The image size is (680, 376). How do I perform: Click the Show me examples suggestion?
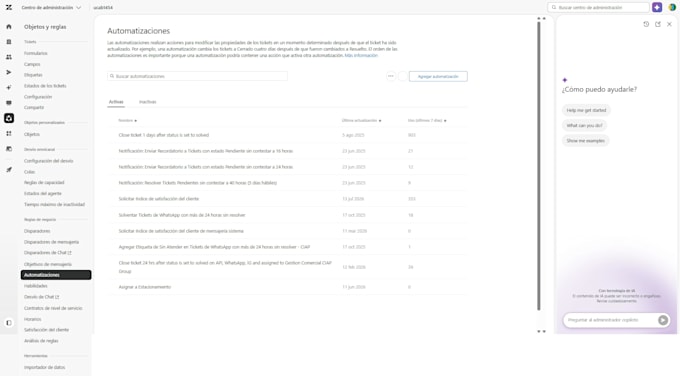585,141
